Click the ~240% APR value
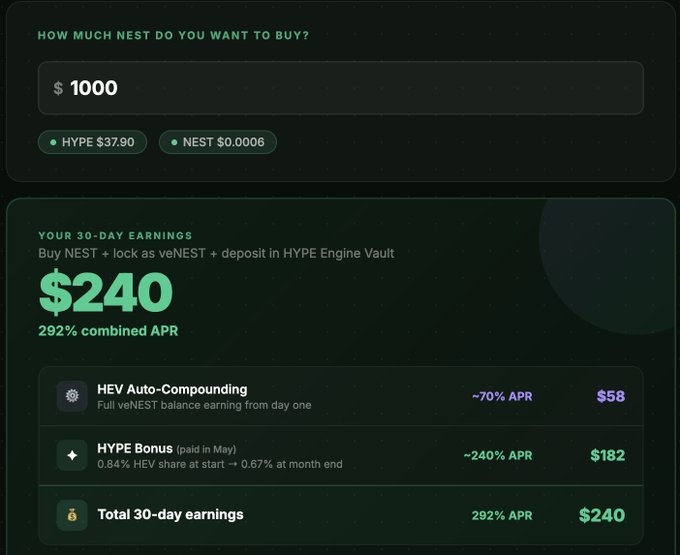This screenshot has width=680, height=555. 498,455
